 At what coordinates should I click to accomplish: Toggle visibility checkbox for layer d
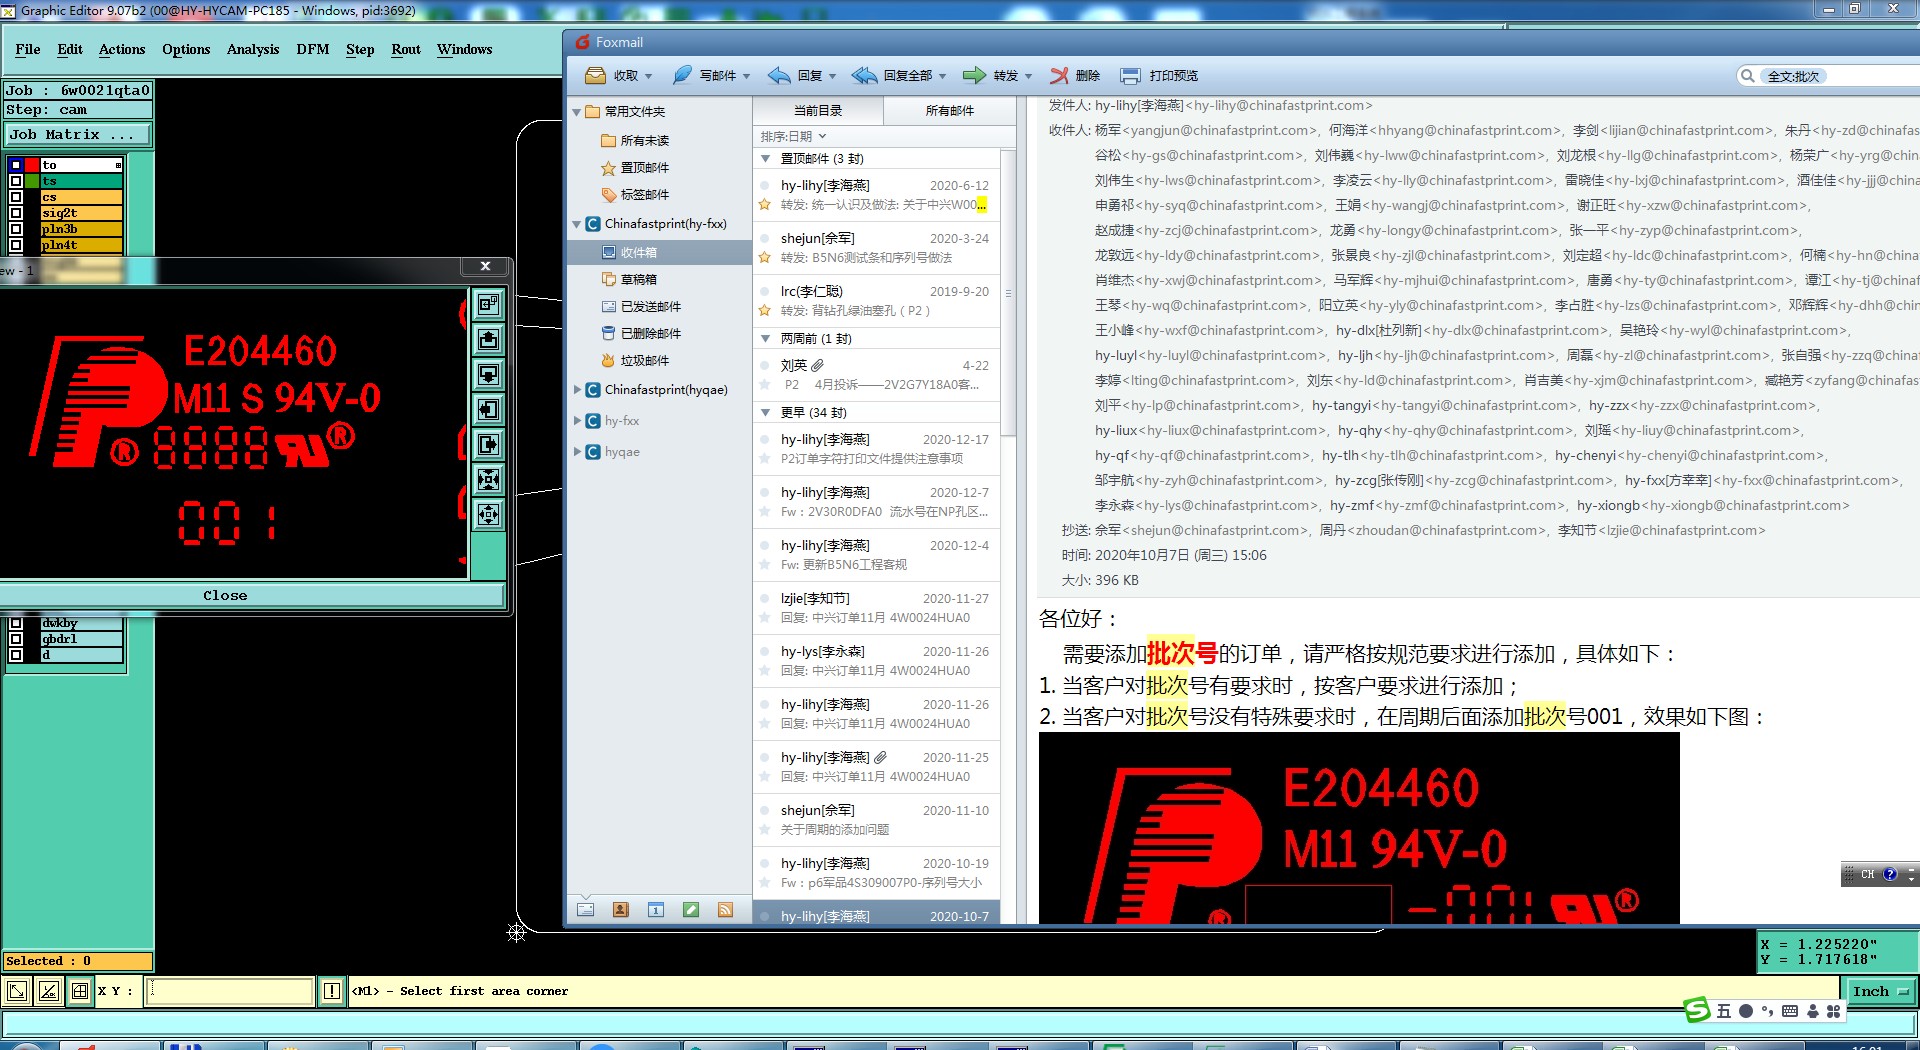click(x=16, y=655)
